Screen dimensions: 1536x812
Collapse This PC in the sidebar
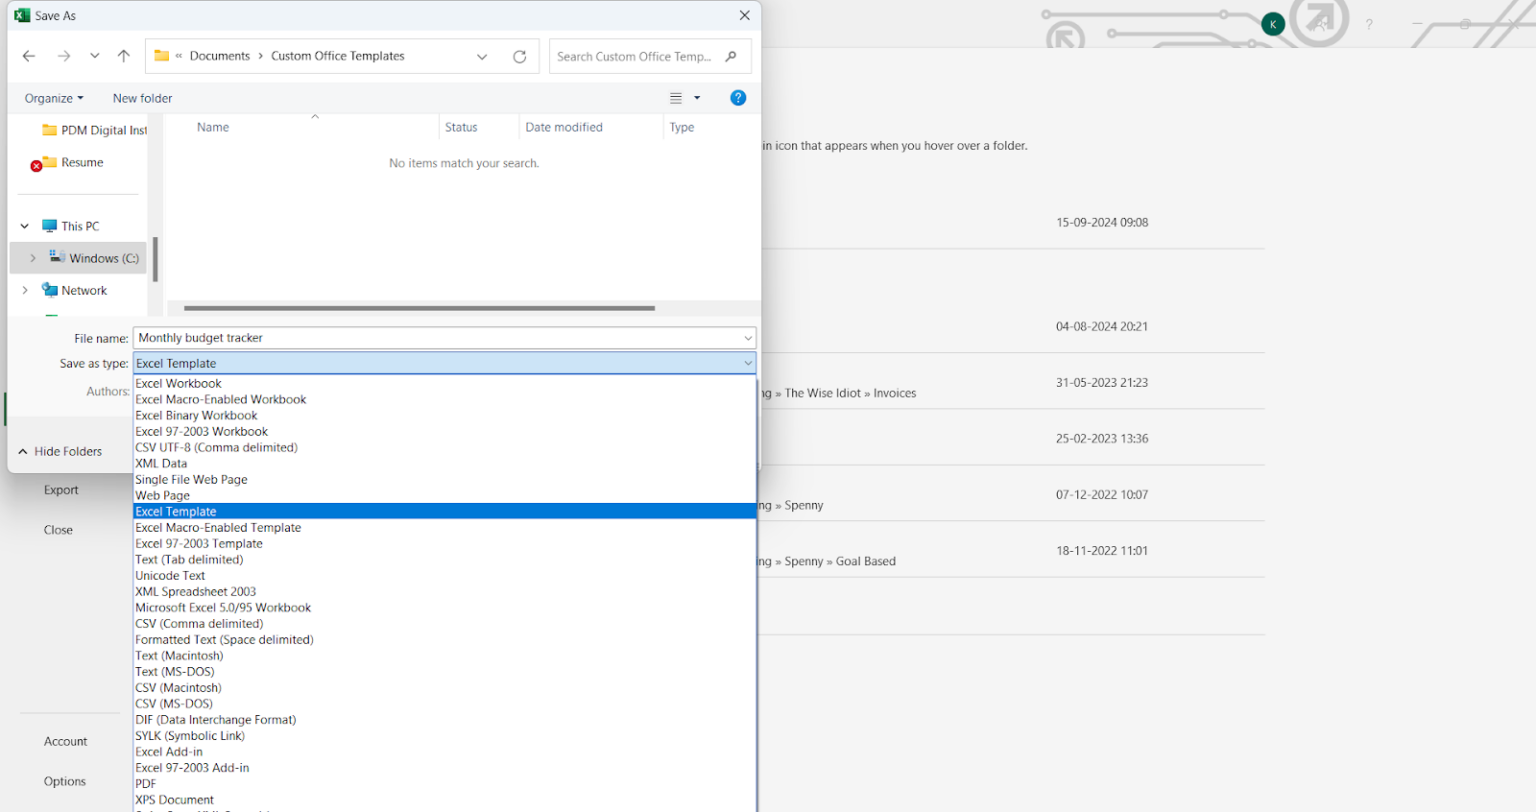point(25,225)
